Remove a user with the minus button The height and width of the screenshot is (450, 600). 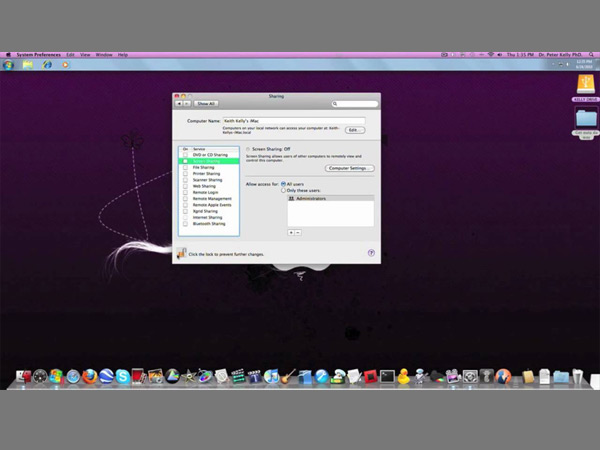click(298, 233)
